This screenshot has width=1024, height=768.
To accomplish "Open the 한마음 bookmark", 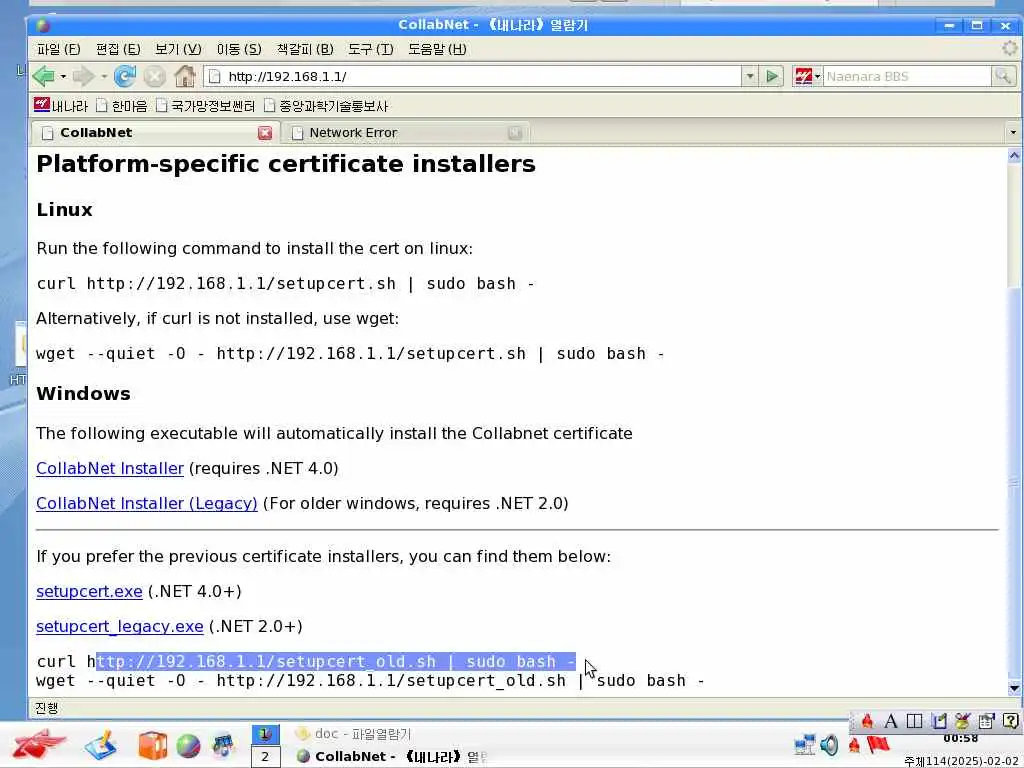I will click(x=121, y=105).
